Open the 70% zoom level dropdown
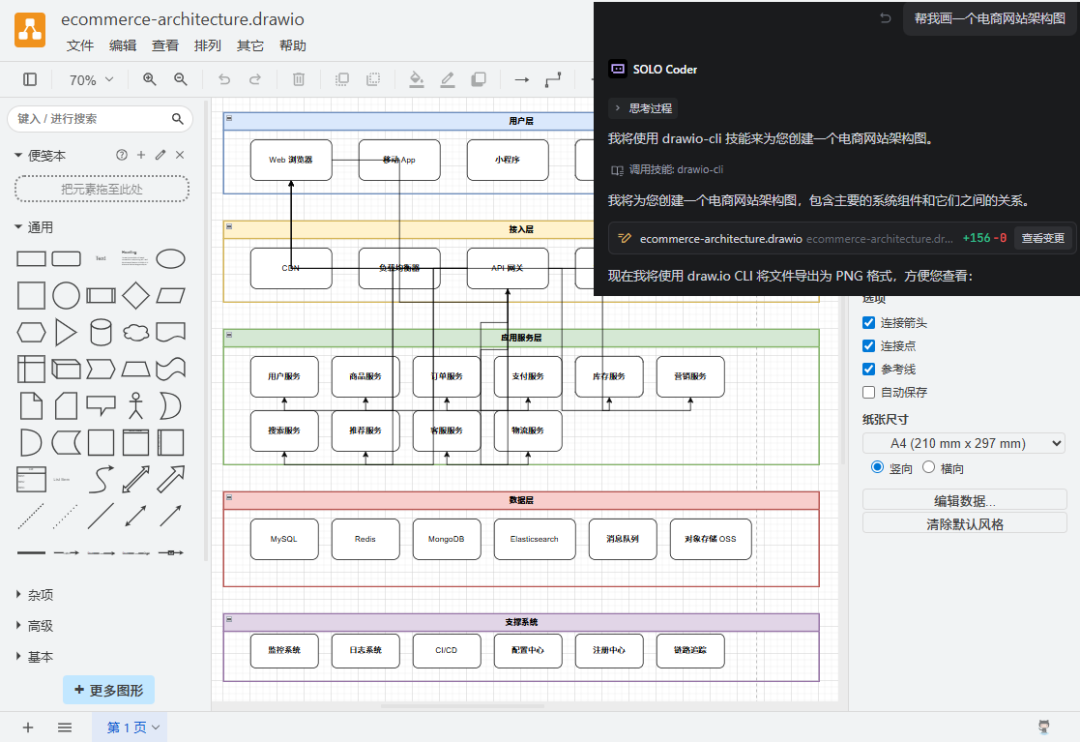Viewport: 1080px width, 742px height. [x=91, y=80]
